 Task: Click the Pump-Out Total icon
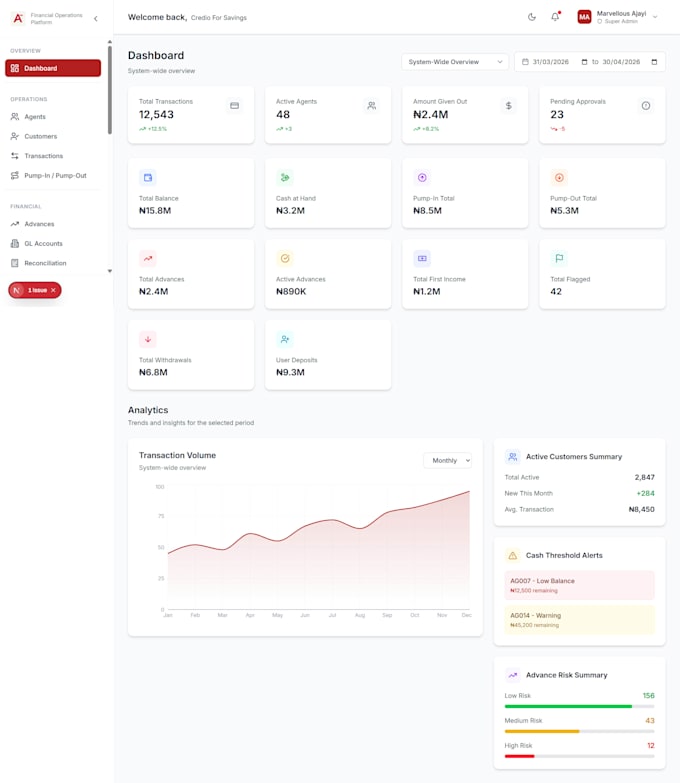coord(559,177)
